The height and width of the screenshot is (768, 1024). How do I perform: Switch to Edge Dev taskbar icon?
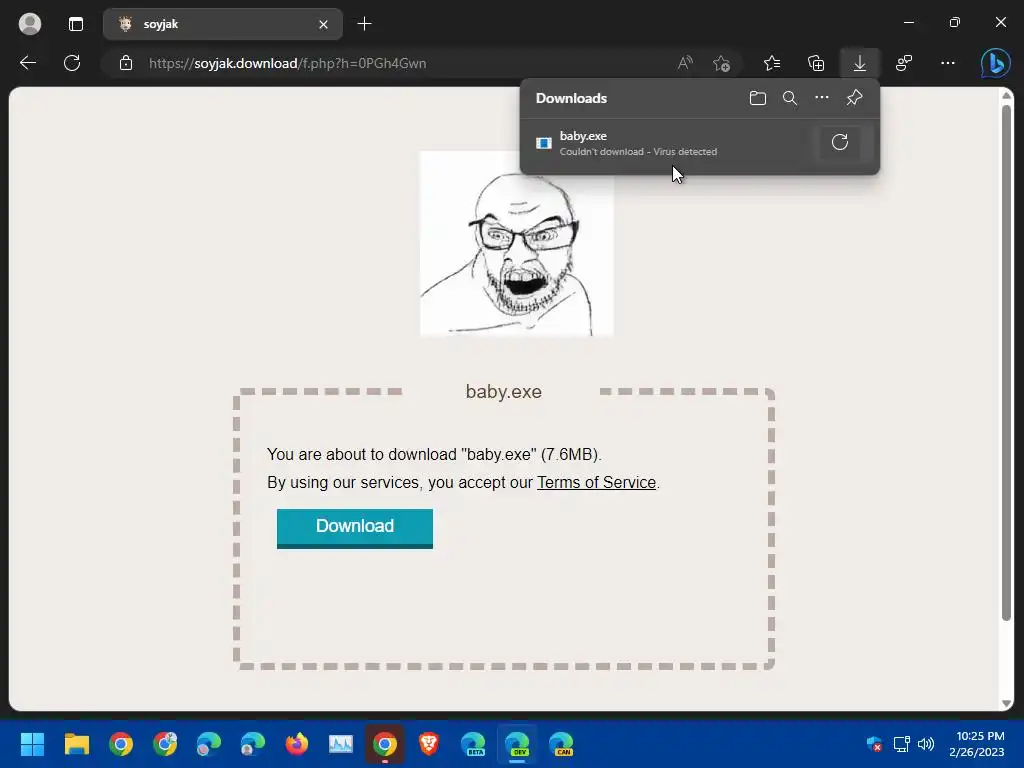[517, 744]
